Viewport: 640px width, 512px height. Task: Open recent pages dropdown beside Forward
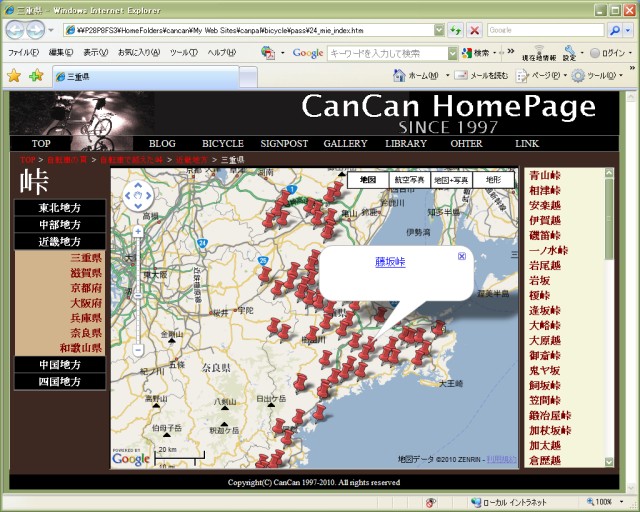point(51,30)
